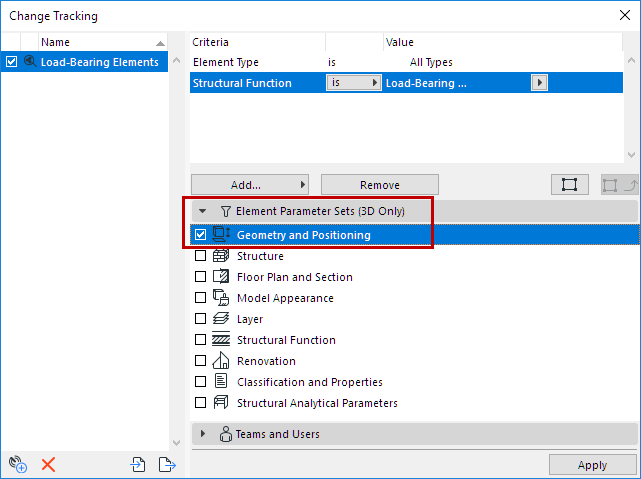Enable the Floor Plan and Section checkbox
Screen dimensions: 641x479
pyautogui.click(x=201, y=277)
